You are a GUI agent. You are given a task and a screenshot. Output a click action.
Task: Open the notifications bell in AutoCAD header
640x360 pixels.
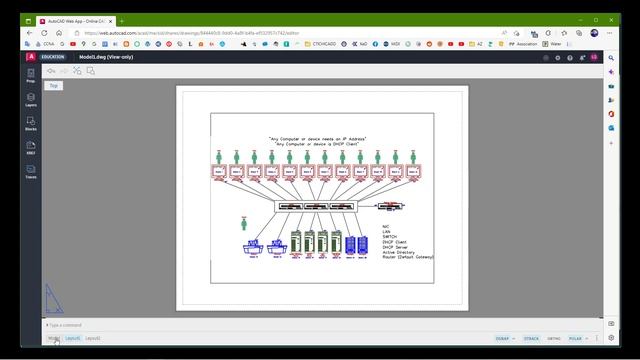(x=582, y=58)
